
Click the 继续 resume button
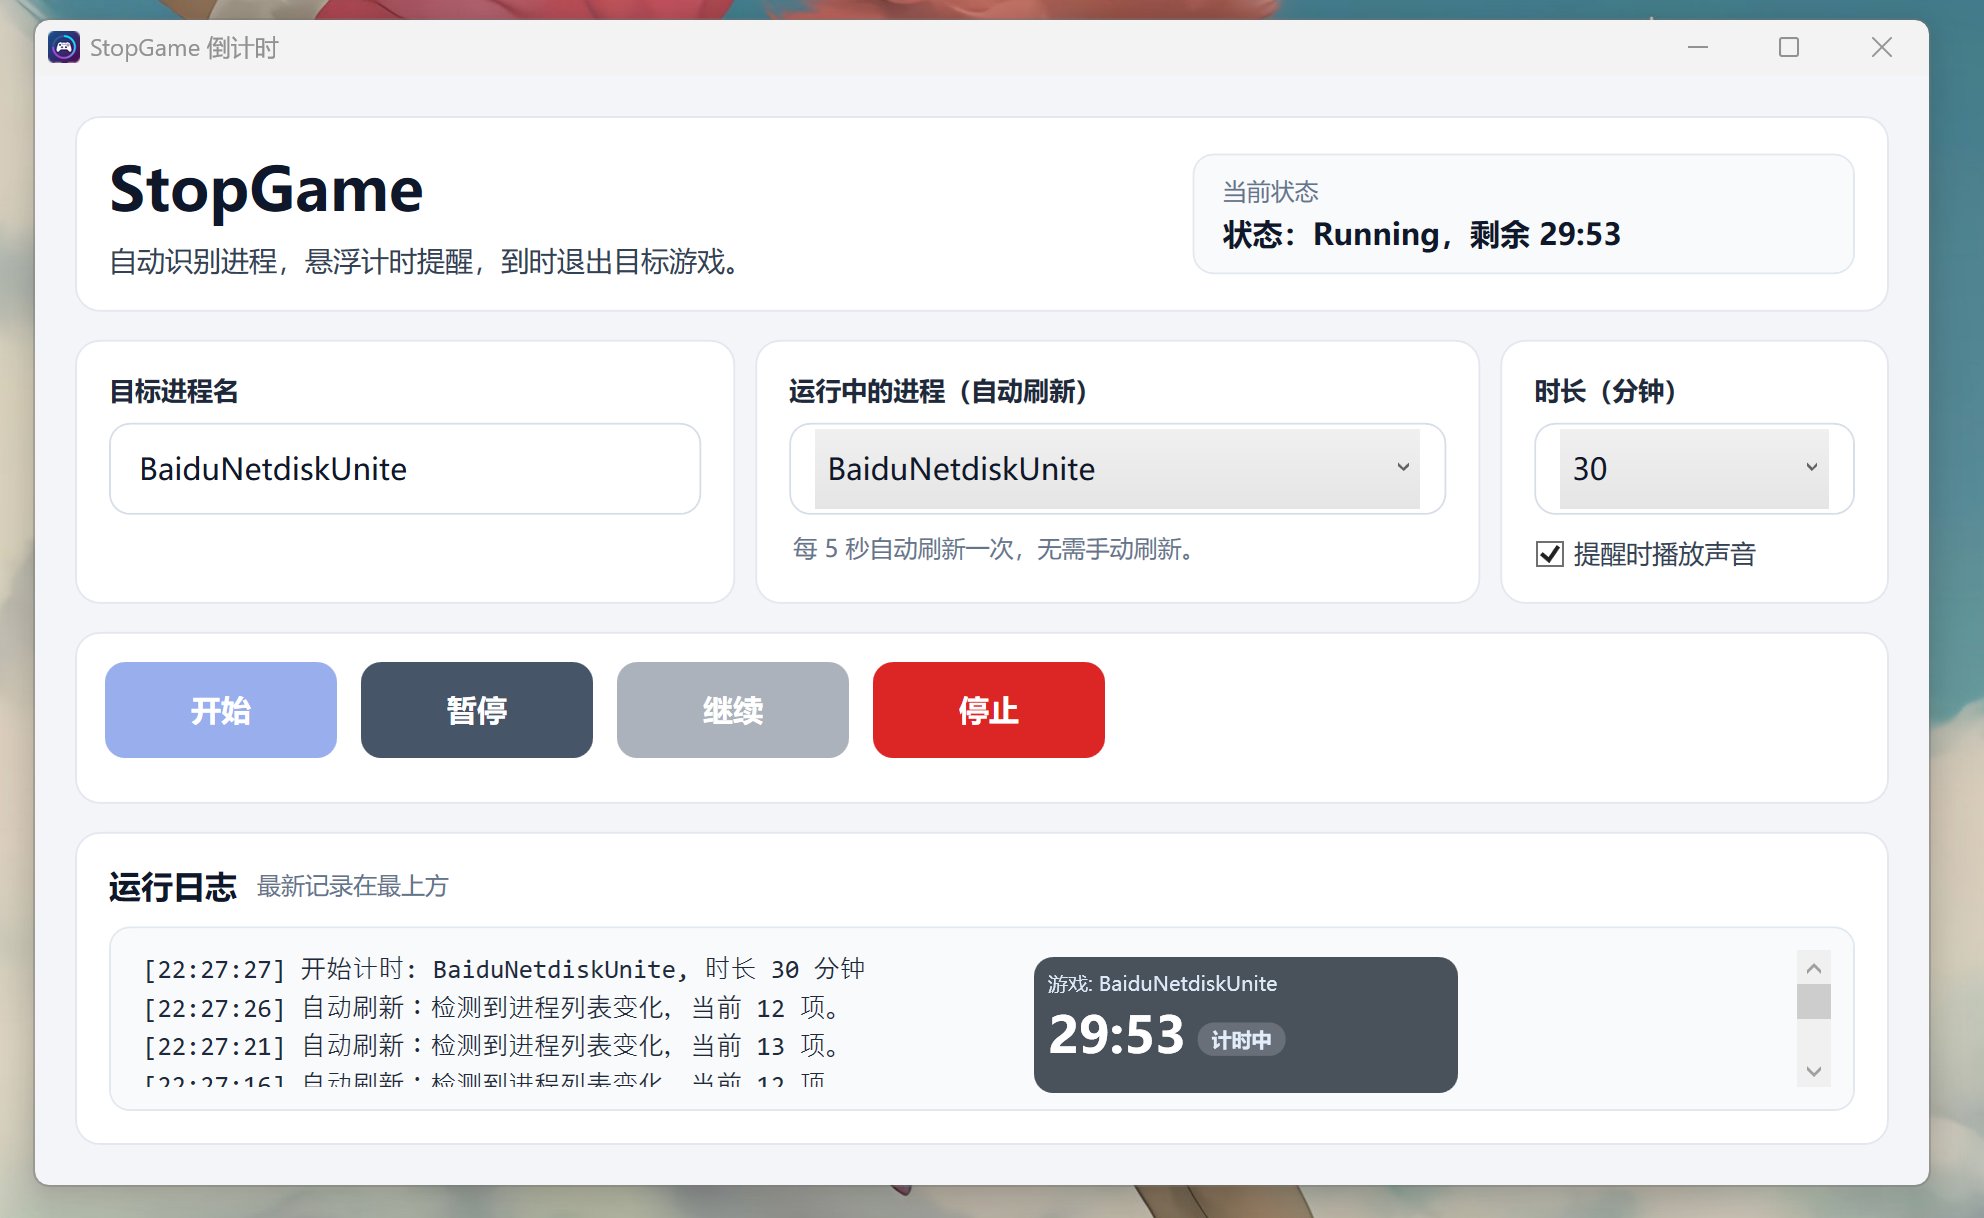tap(732, 710)
